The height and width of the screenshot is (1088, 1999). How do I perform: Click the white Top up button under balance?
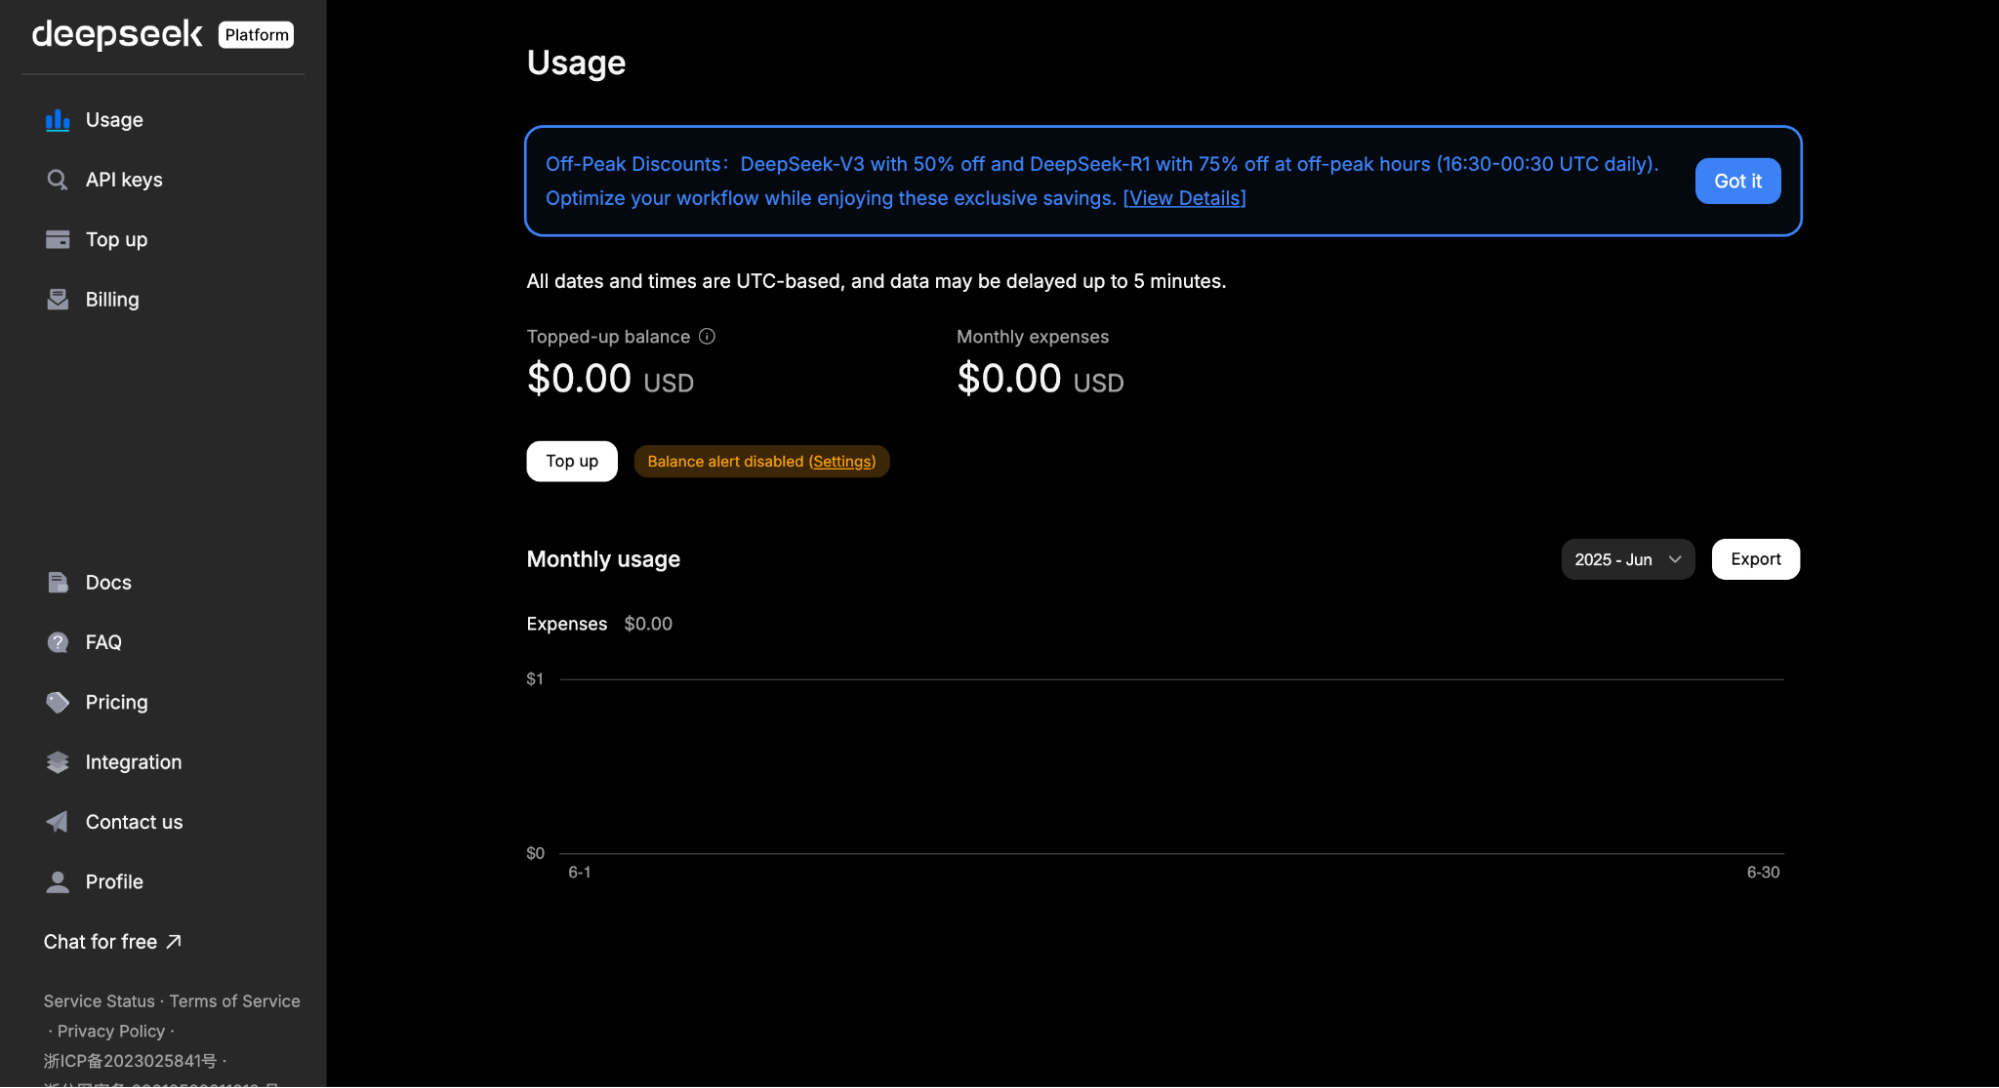coord(572,461)
